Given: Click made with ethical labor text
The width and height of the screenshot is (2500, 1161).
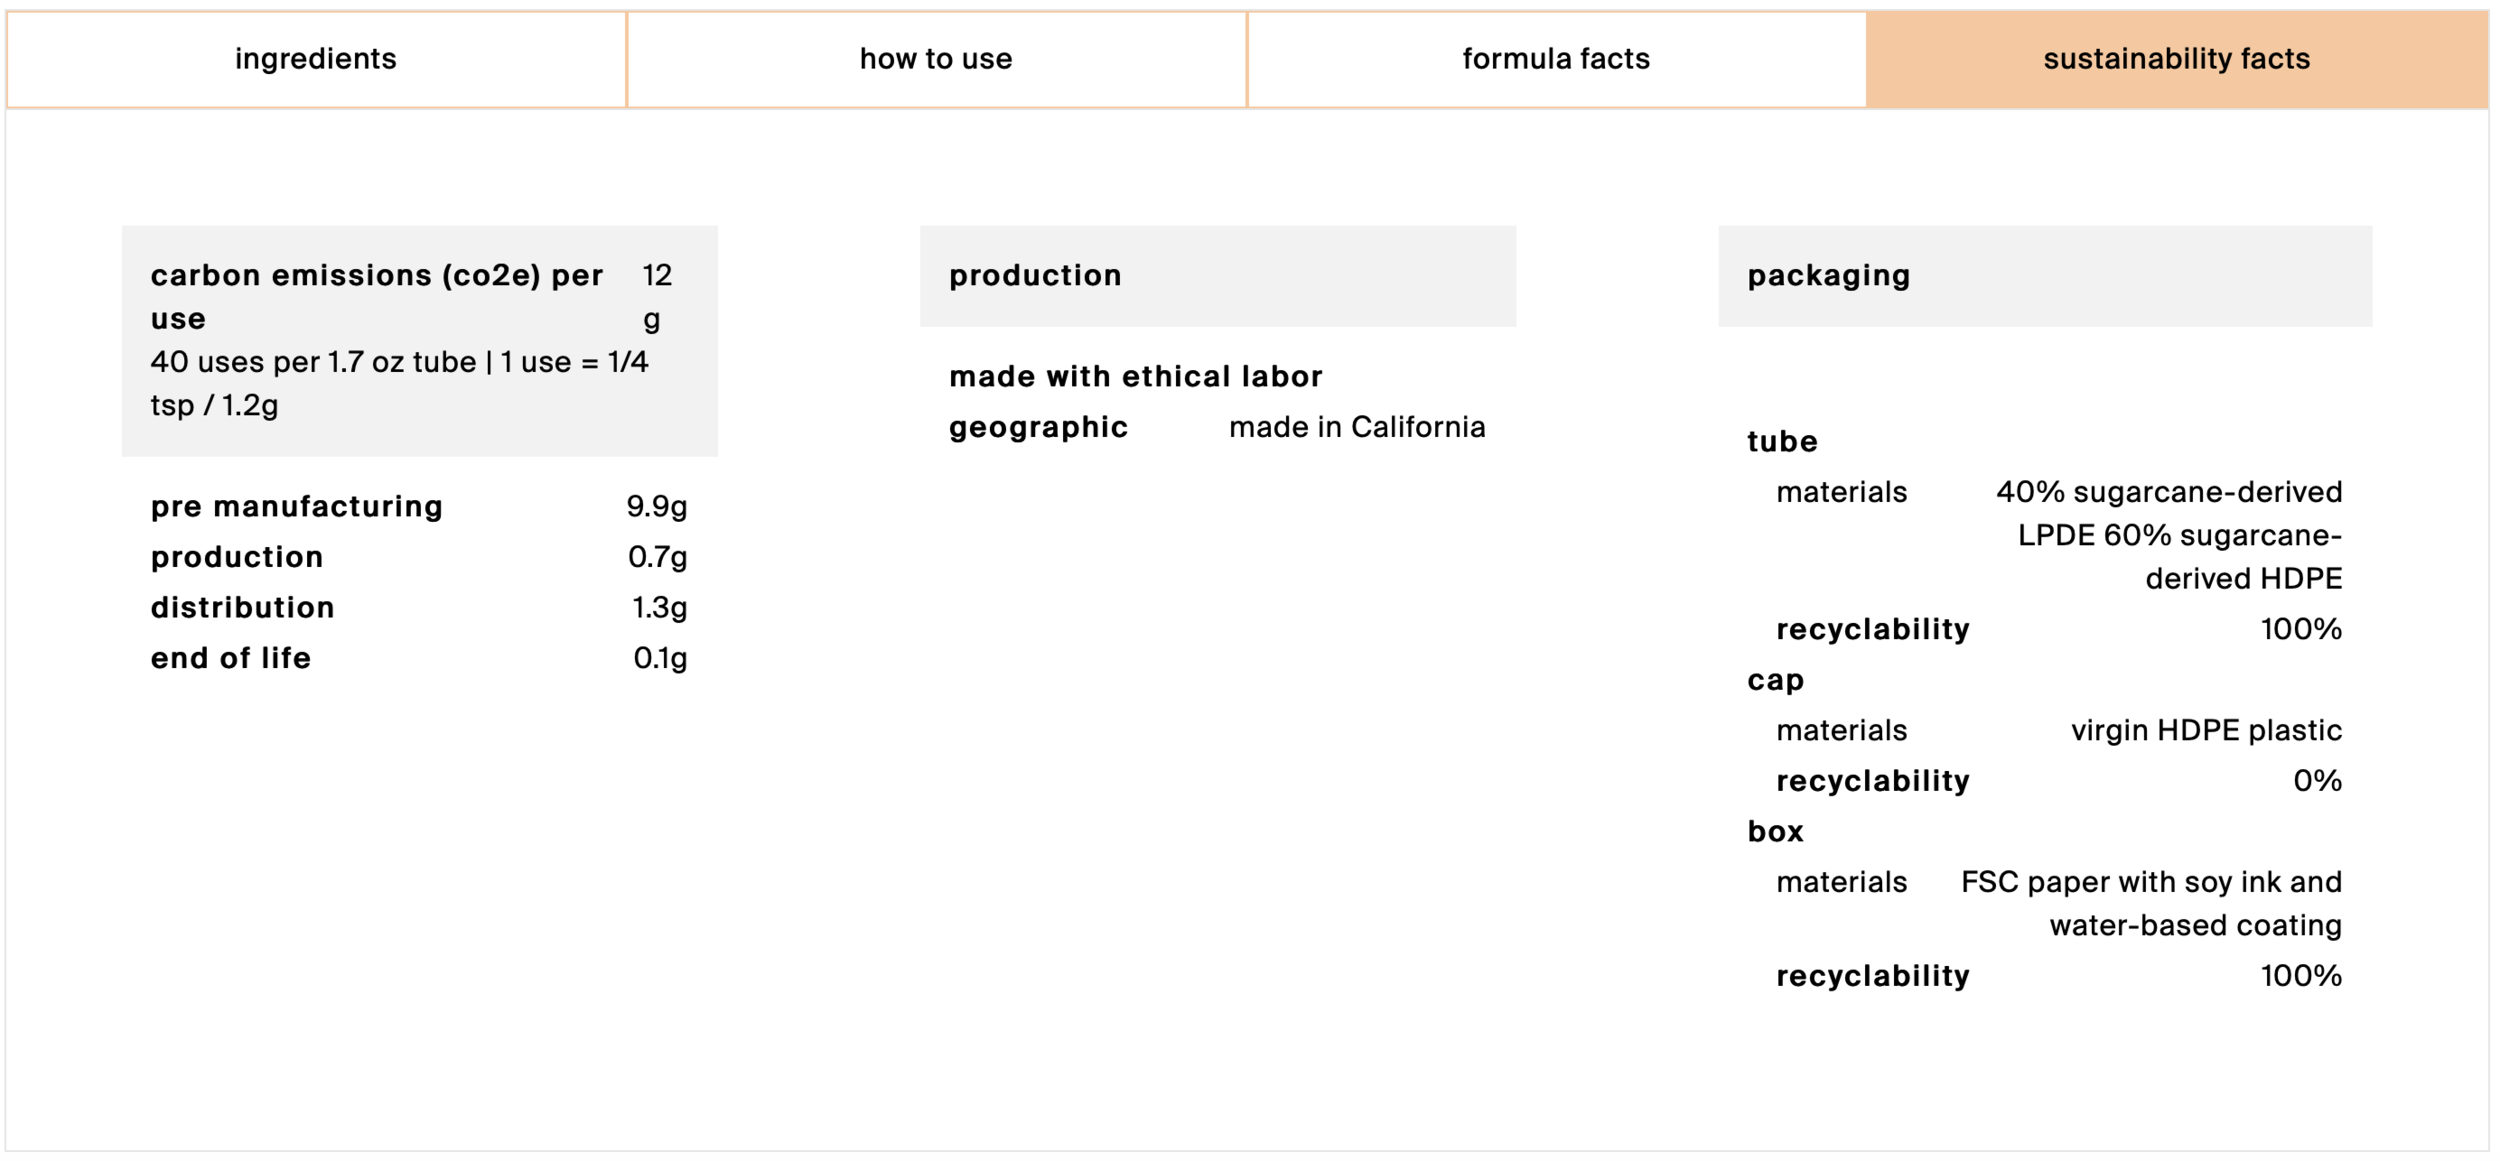Looking at the screenshot, I should click(1136, 376).
